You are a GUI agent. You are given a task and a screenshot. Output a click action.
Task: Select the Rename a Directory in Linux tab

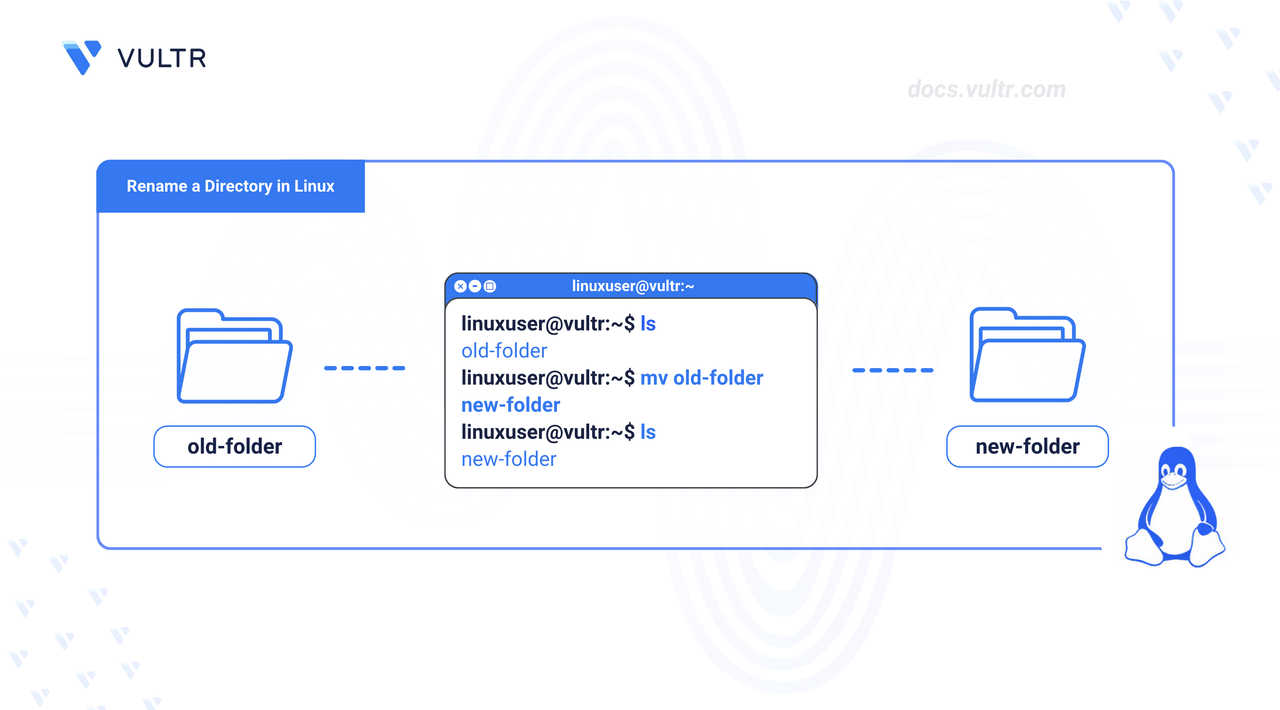(x=231, y=187)
